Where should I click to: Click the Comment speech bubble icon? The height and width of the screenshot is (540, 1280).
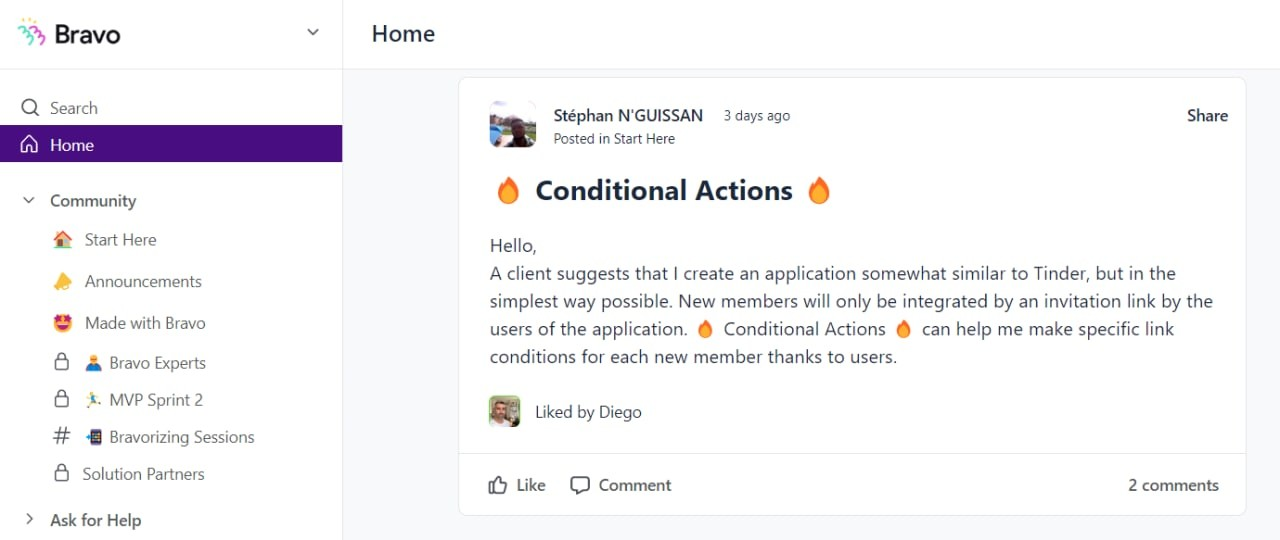[x=580, y=485]
